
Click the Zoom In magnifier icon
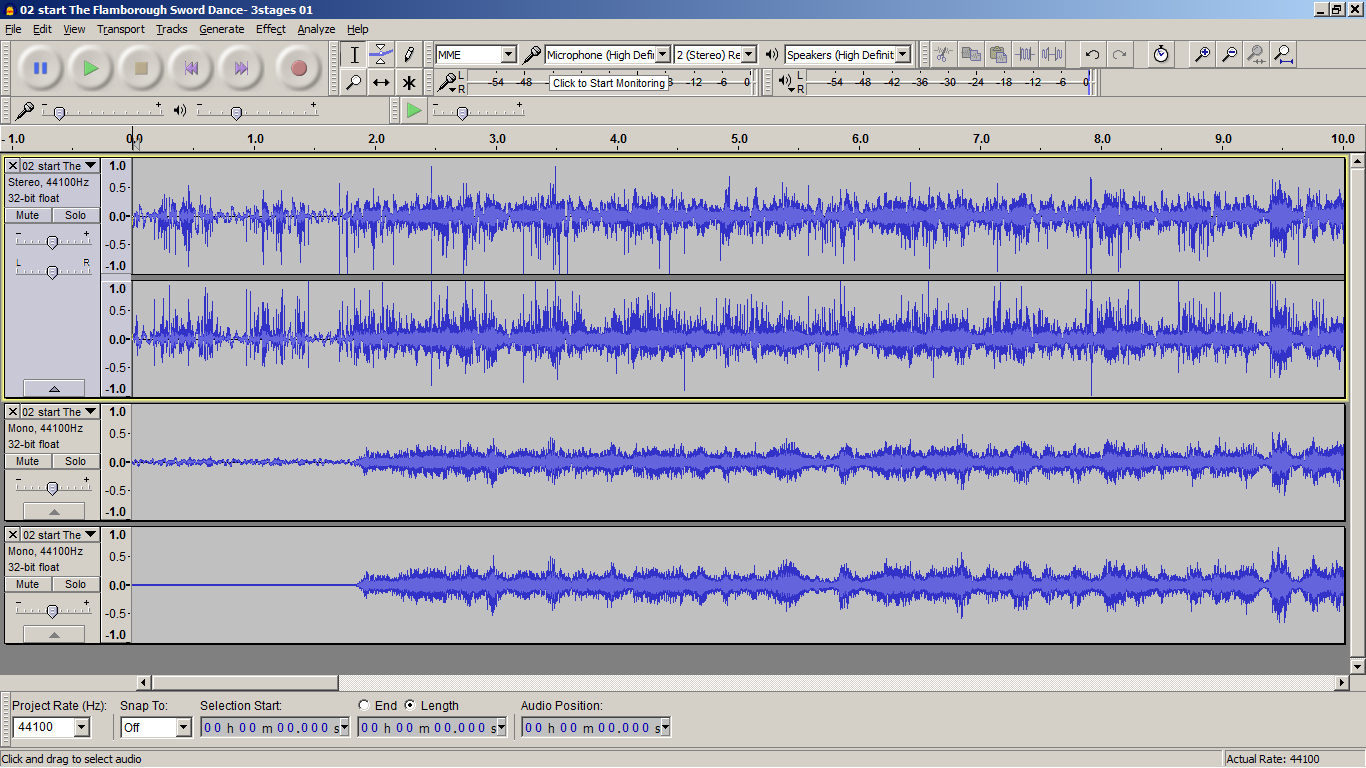(x=1203, y=54)
